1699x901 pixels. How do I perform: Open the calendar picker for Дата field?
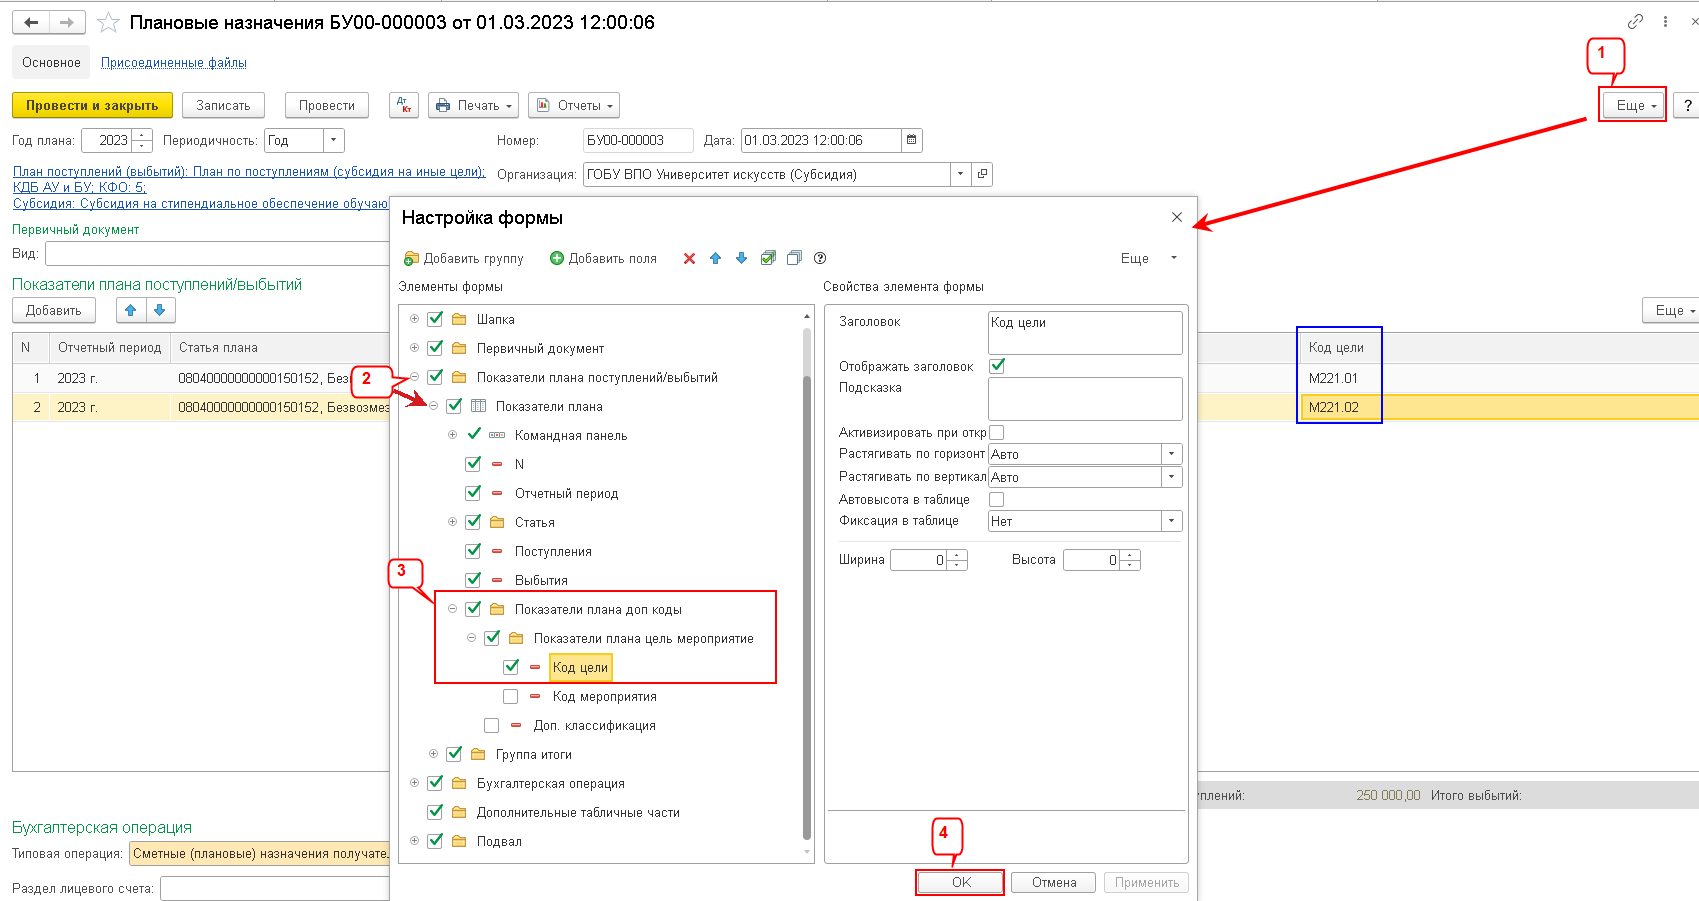tap(911, 140)
